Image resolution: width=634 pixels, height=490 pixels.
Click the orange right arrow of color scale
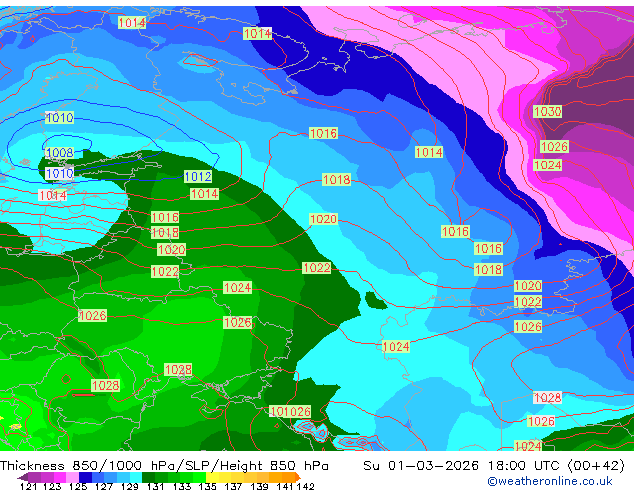(298, 478)
